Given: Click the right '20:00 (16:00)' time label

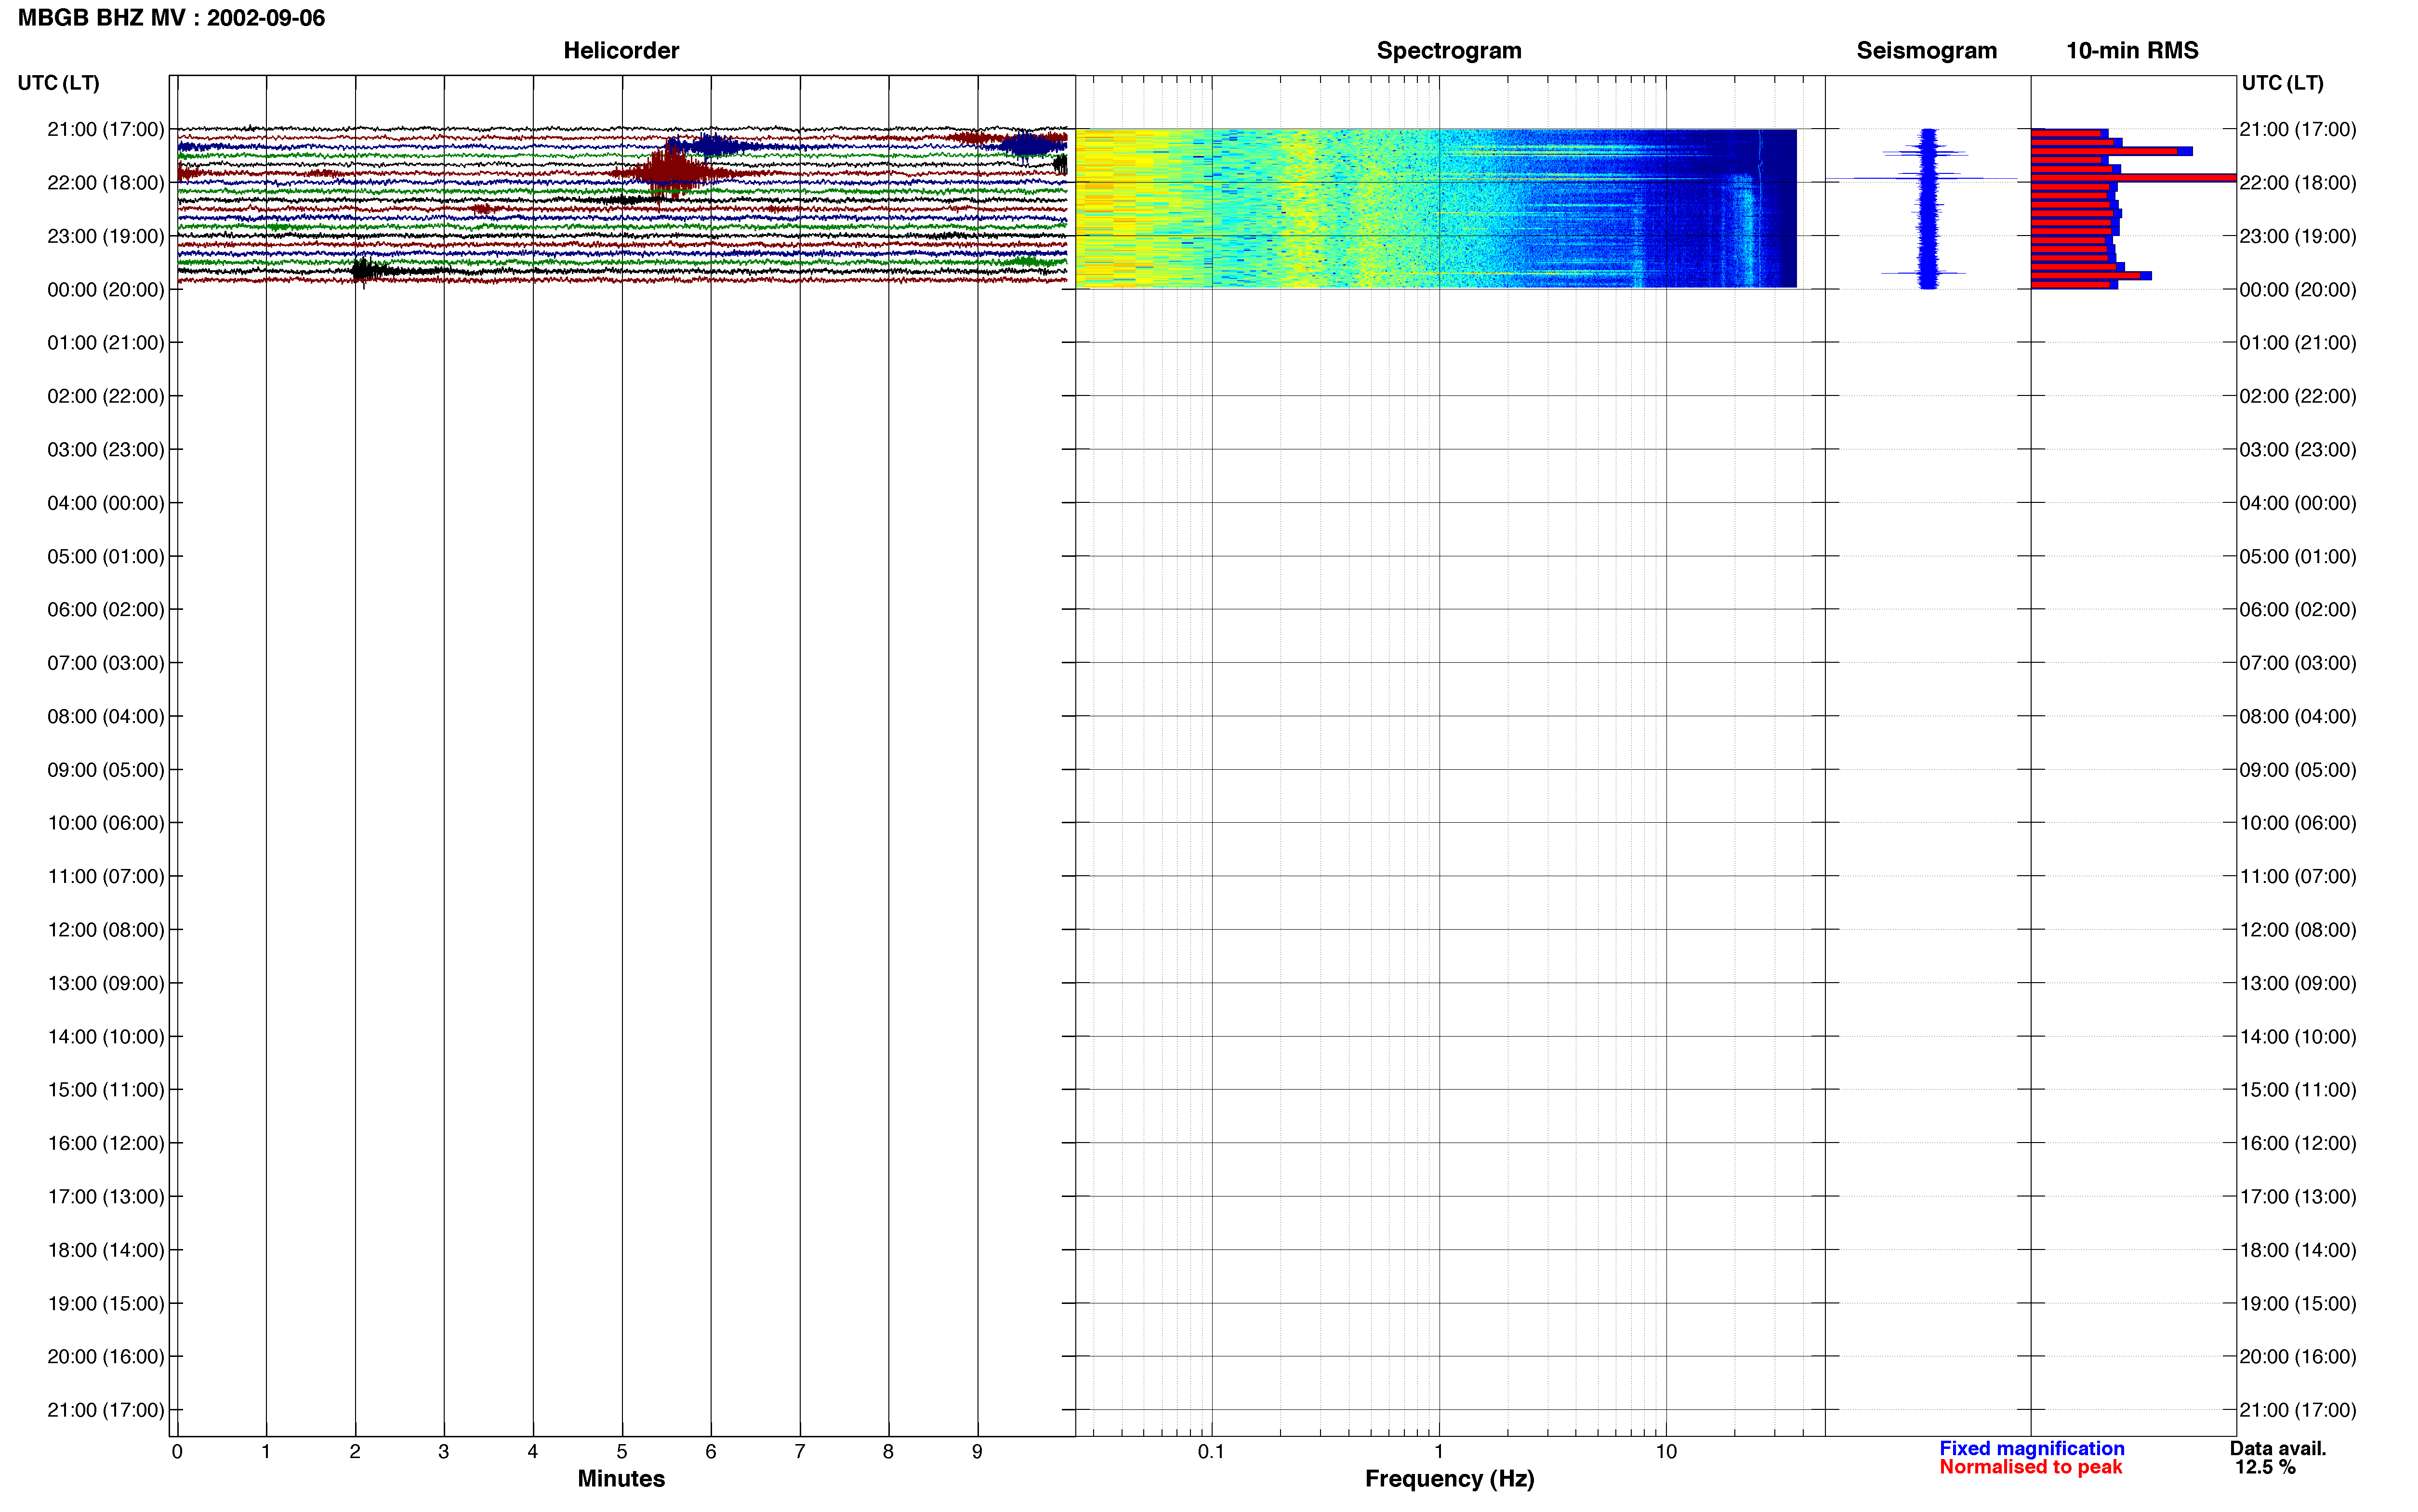Looking at the screenshot, I should tap(2298, 1357).
